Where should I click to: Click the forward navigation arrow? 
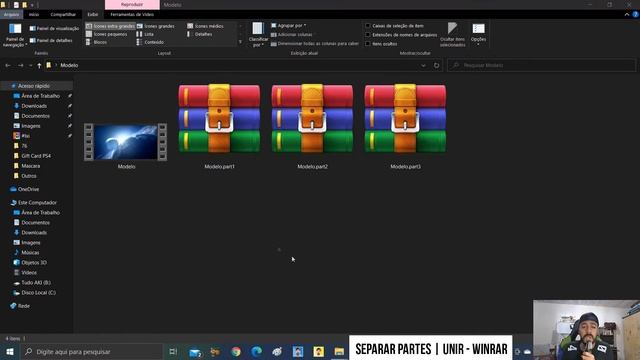[20, 65]
